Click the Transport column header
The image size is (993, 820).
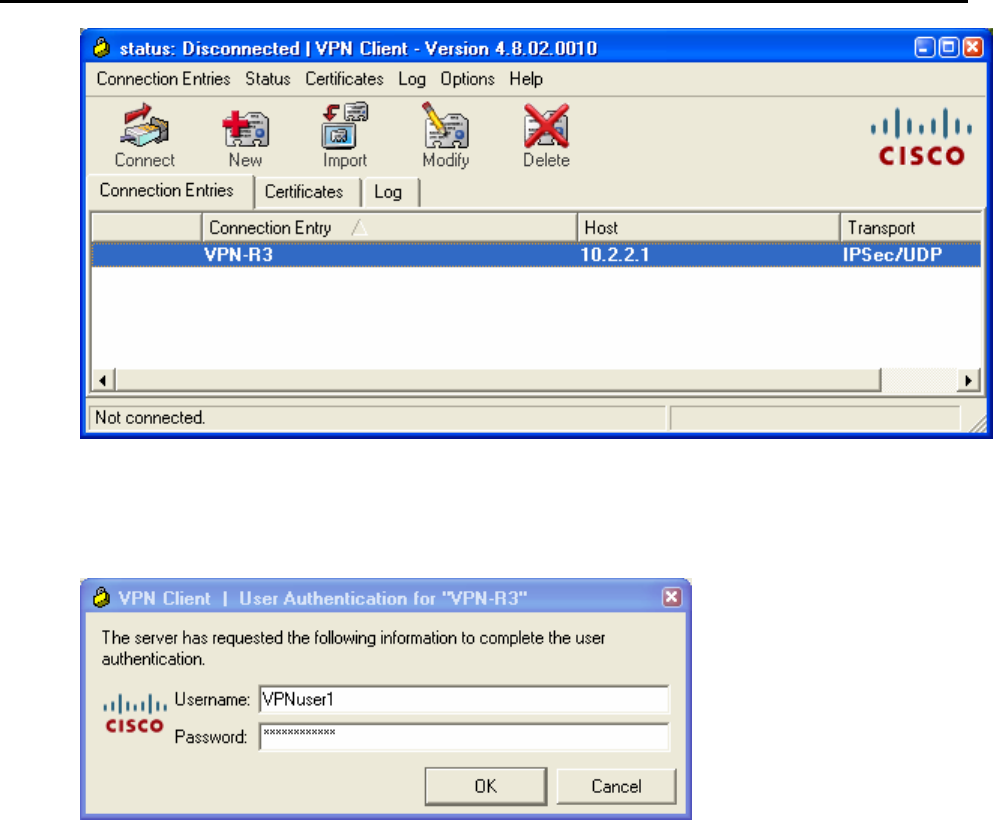(911, 228)
